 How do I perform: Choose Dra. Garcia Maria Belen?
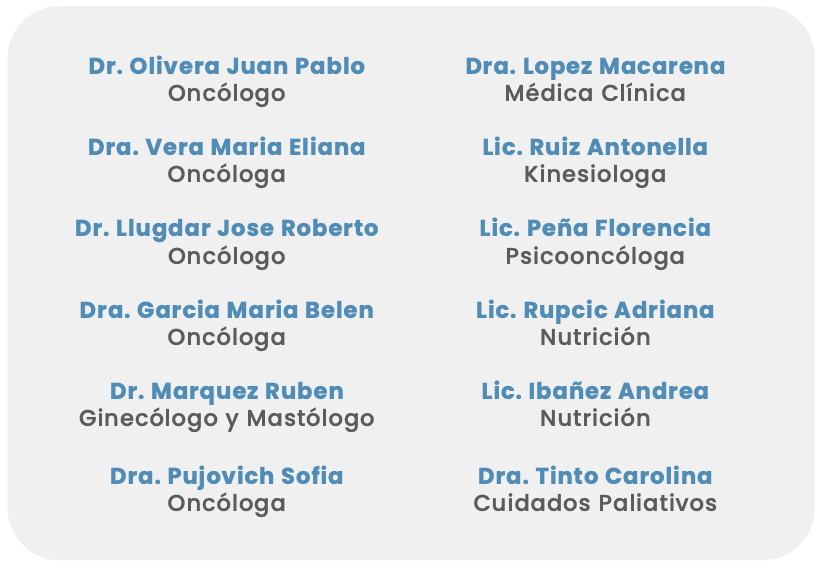[226, 310]
